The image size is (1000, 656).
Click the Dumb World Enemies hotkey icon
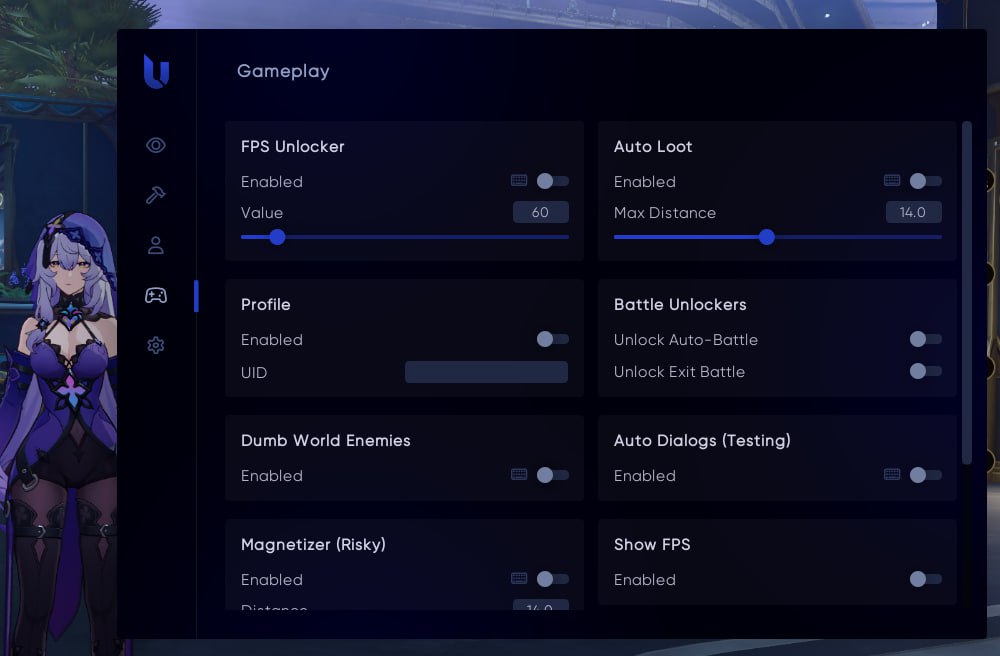coord(519,475)
